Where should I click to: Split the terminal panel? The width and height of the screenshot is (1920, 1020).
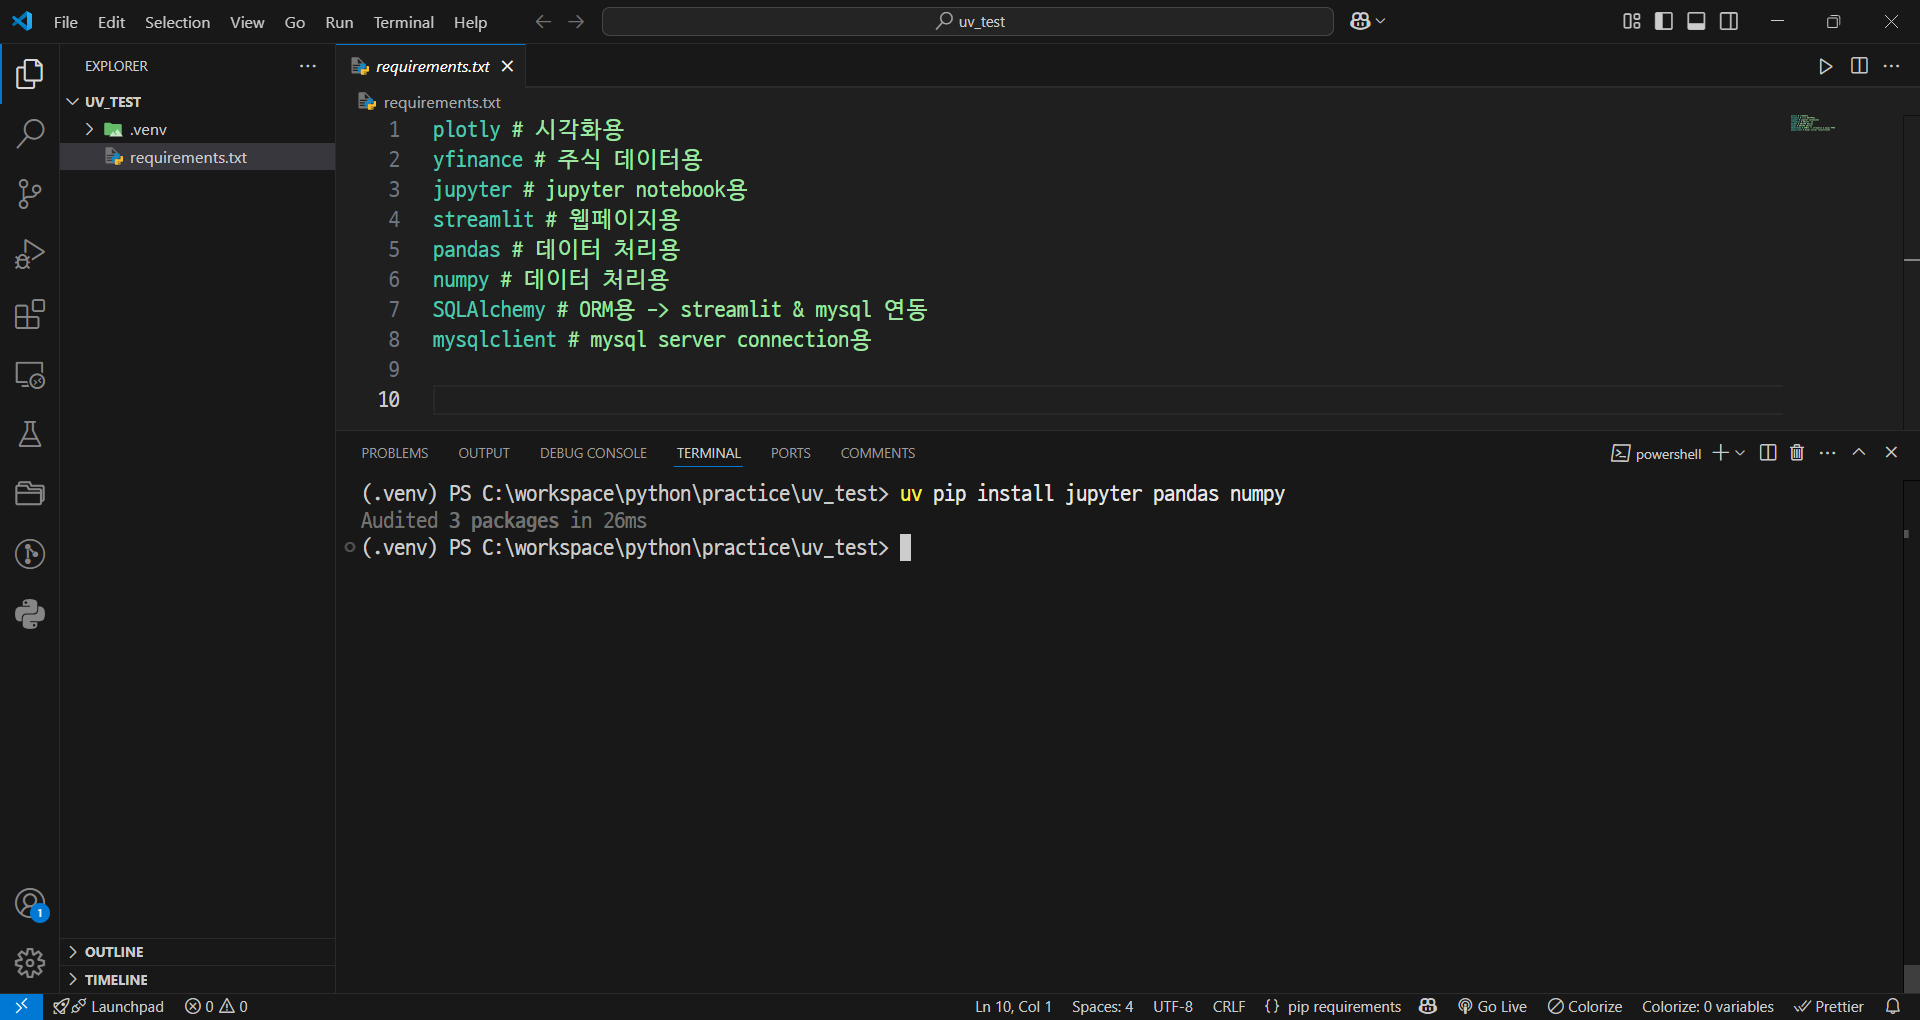(x=1768, y=453)
